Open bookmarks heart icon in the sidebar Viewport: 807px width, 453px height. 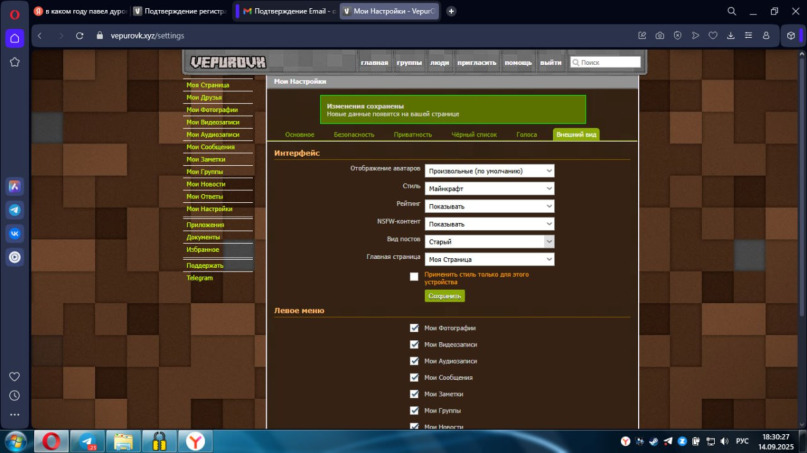point(15,377)
